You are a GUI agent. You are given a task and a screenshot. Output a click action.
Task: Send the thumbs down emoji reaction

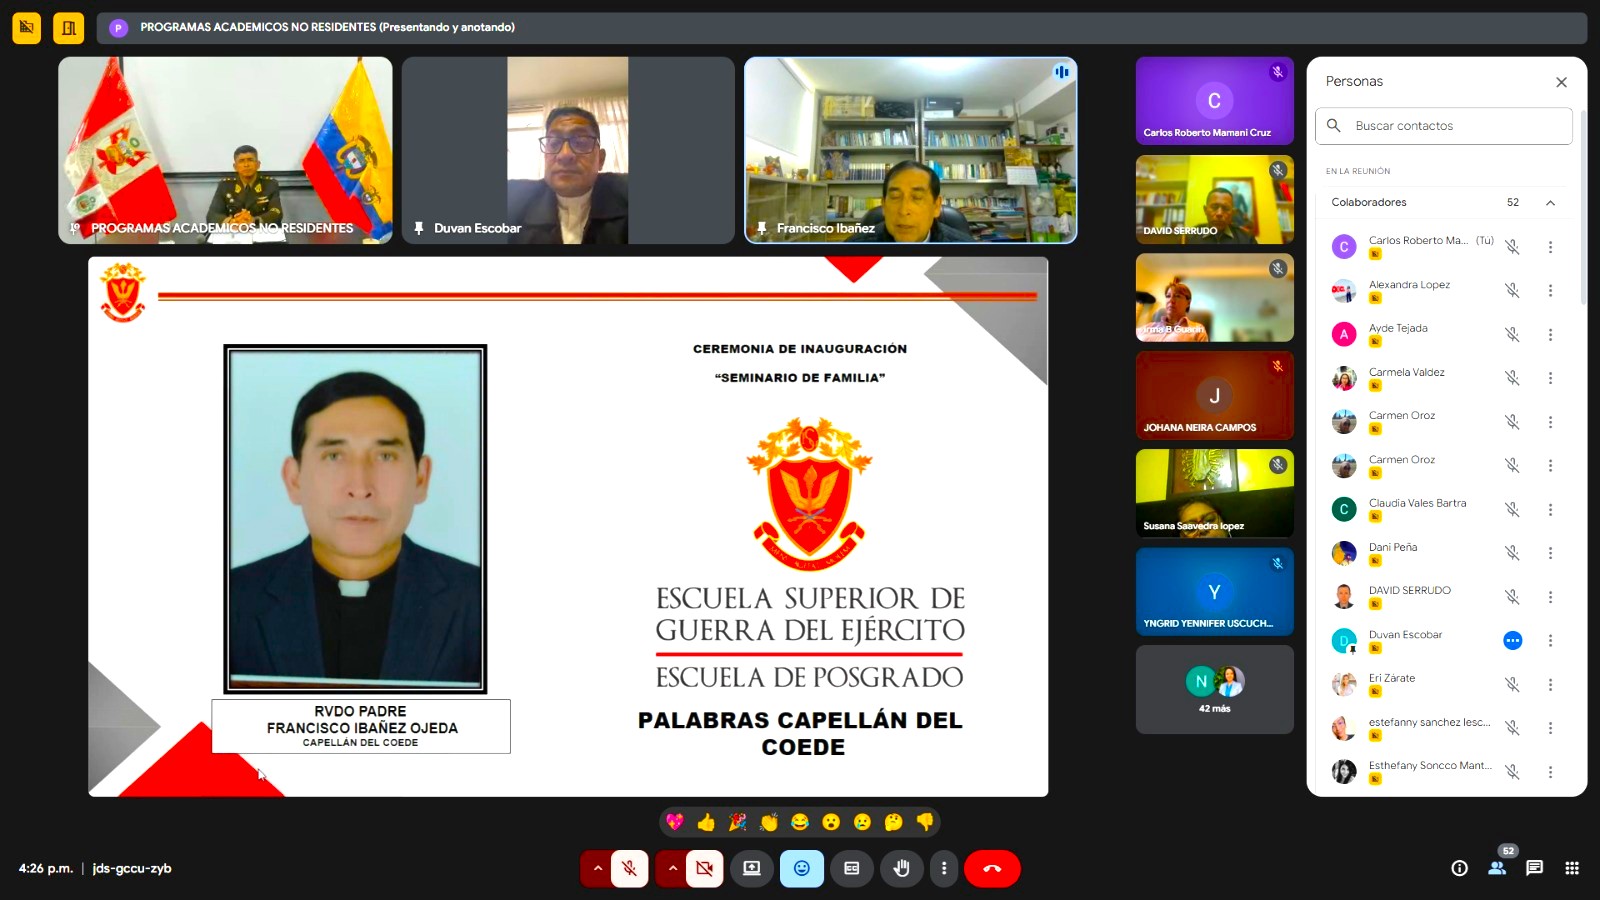click(x=925, y=822)
